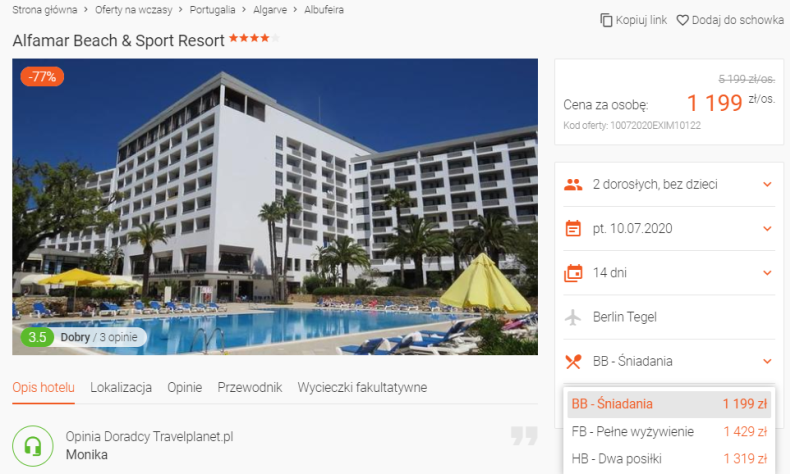Click the hotel pool main photo
The image size is (790, 474).
pyautogui.click(x=275, y=207)
